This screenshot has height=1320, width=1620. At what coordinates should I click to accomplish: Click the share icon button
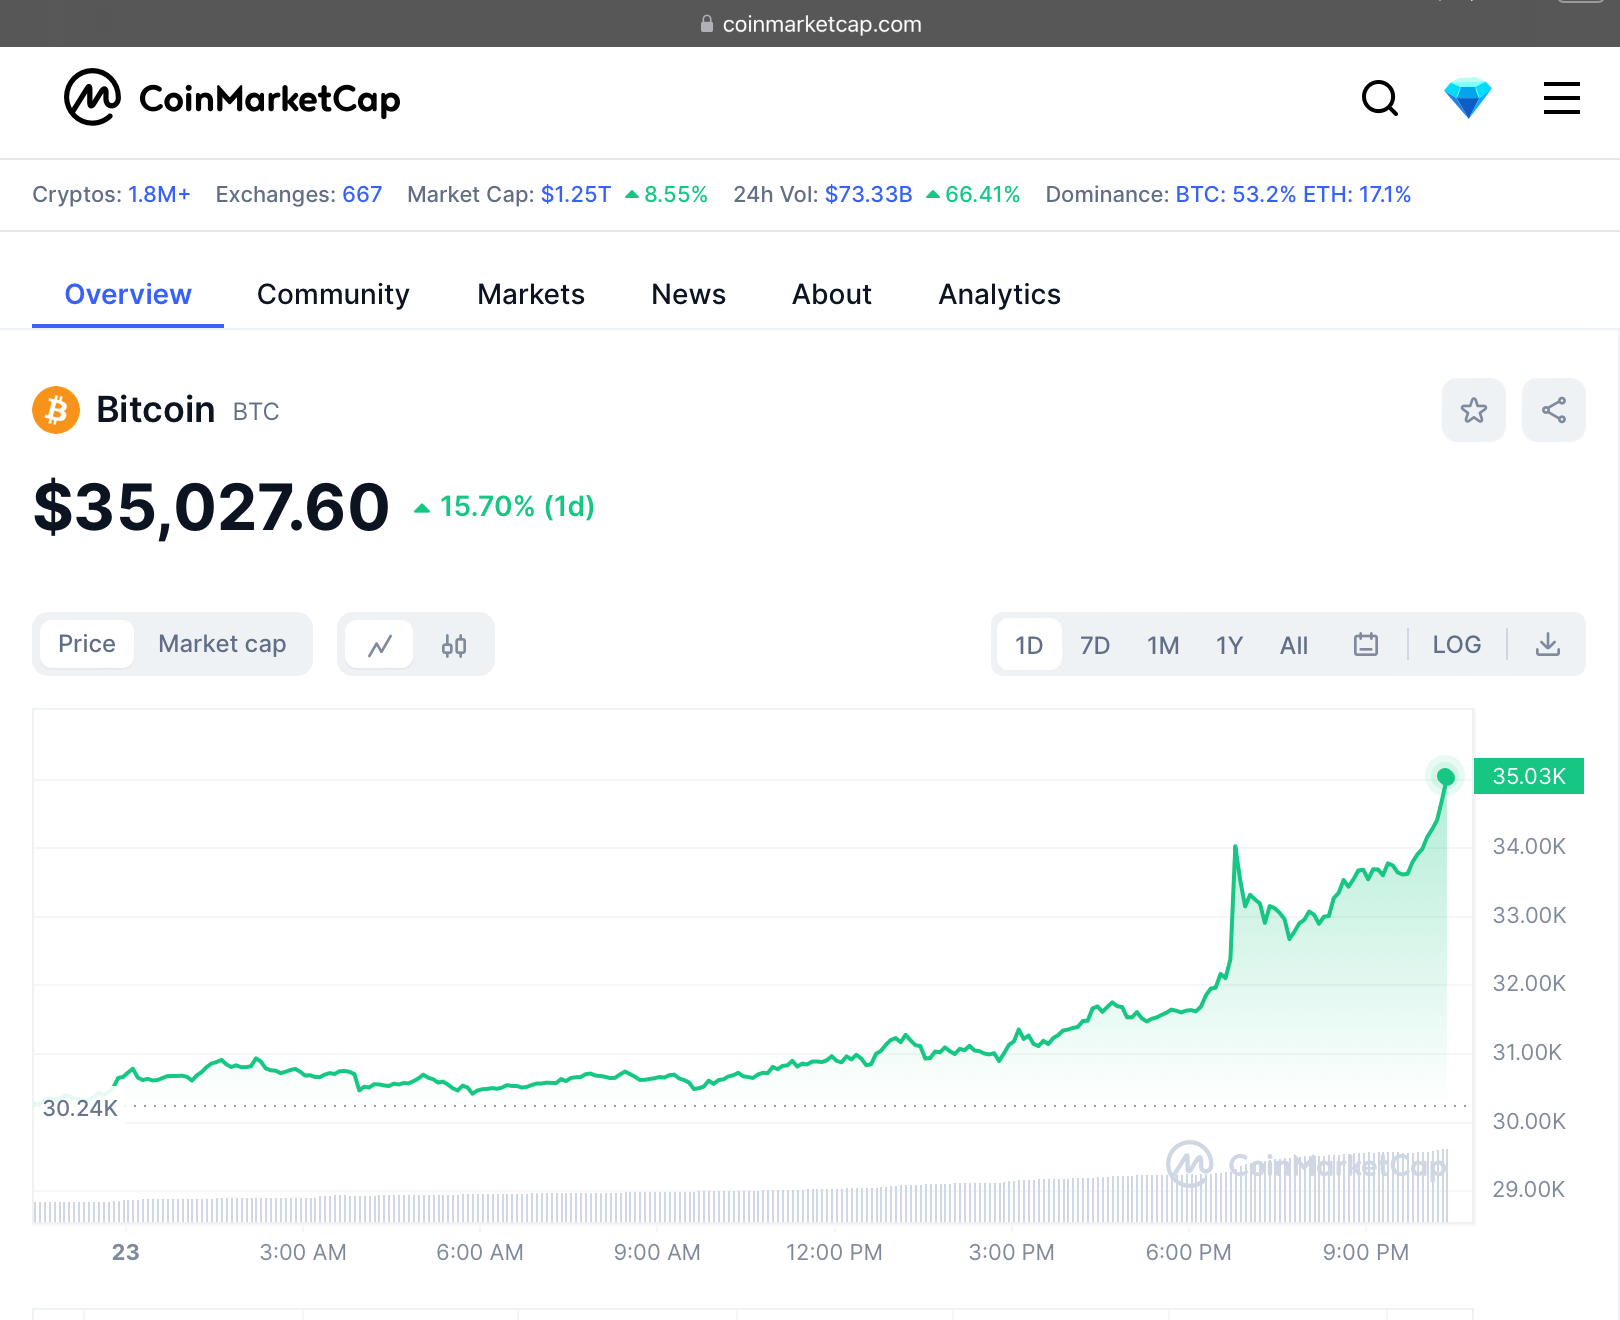1553,410
